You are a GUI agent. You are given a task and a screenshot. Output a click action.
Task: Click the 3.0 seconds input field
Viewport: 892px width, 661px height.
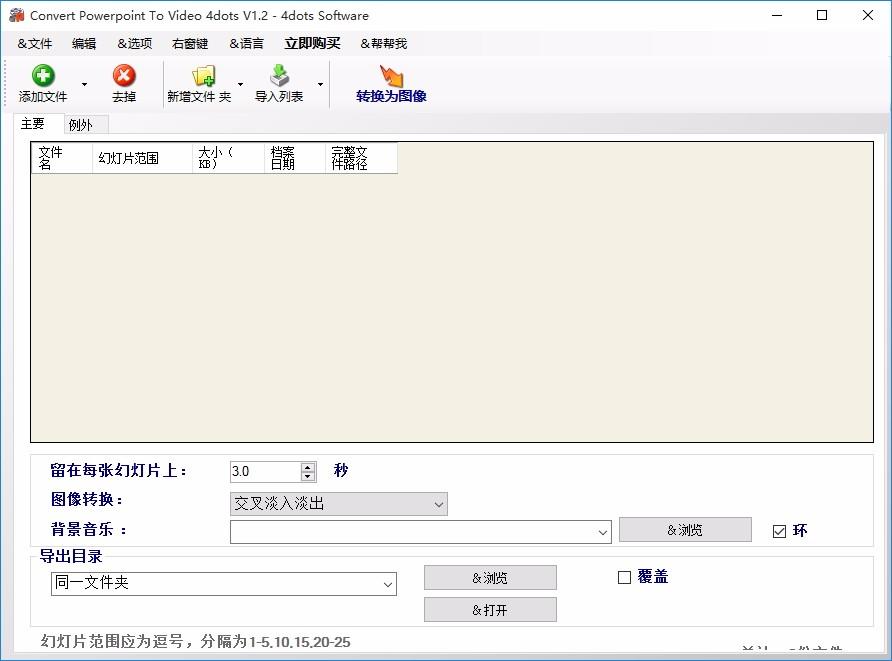click(x=265, y=471)
